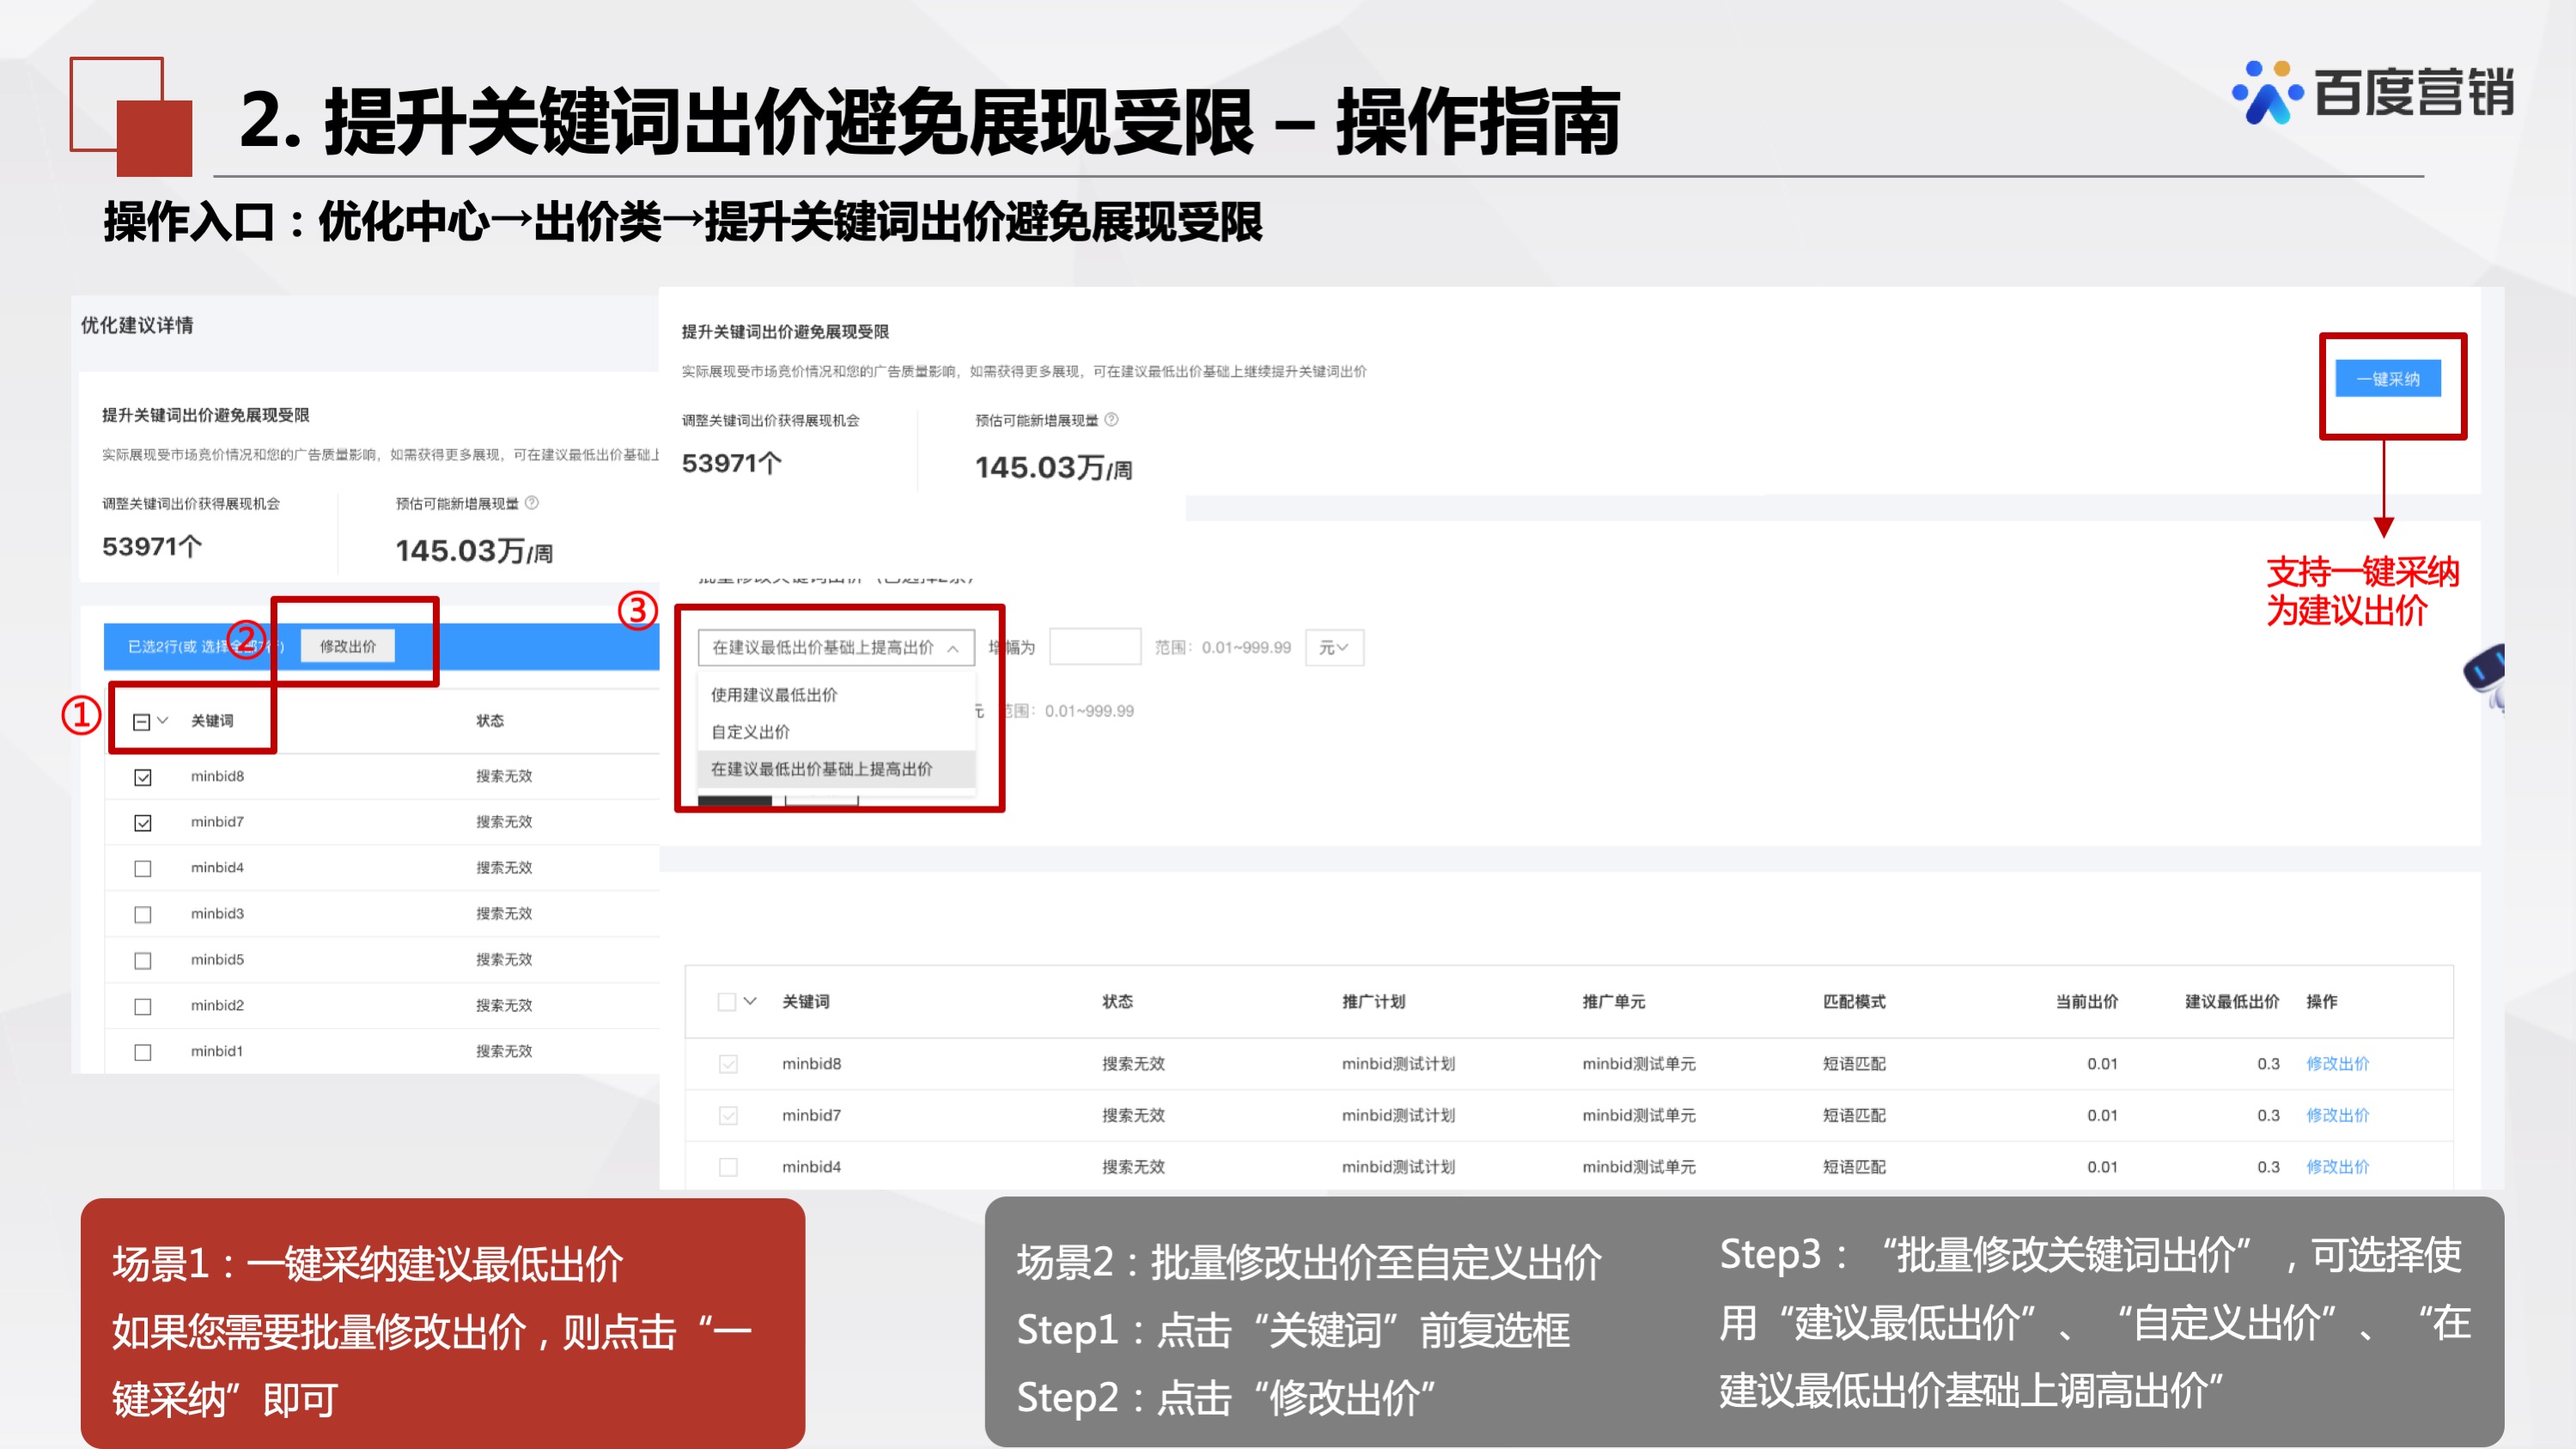
Task: Check the minbid3 keyword checkbox
Action: 142,913
